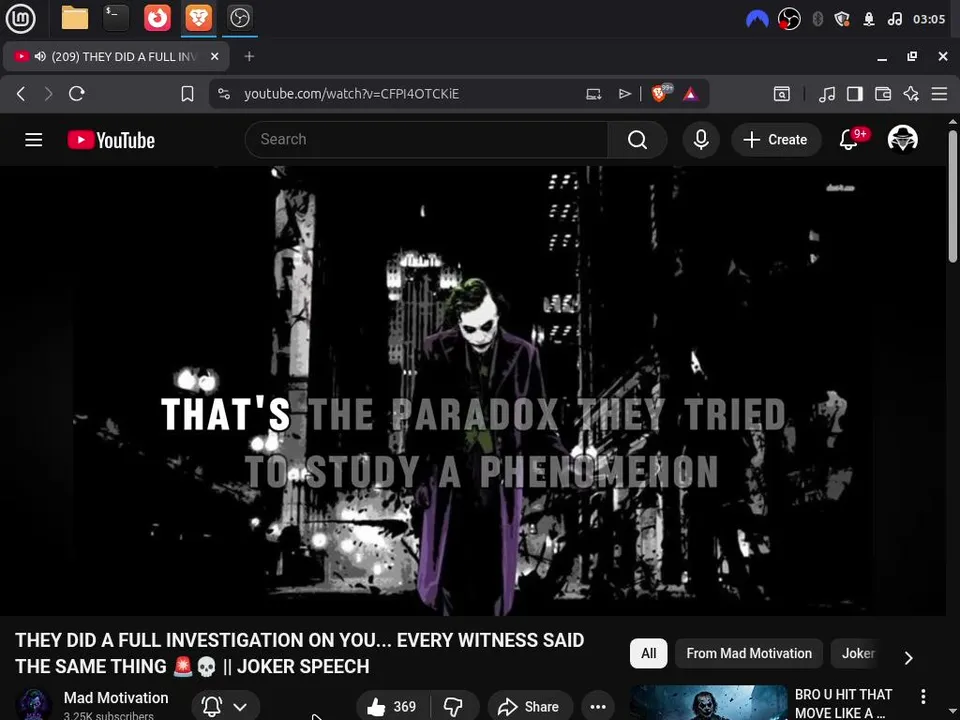
Task: Select the Joker filter chip
Action: click(858, 654)
